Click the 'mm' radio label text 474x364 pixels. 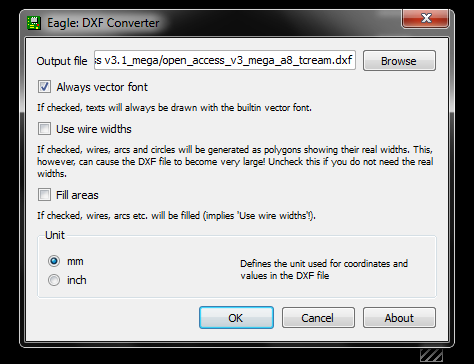(75, 261)
